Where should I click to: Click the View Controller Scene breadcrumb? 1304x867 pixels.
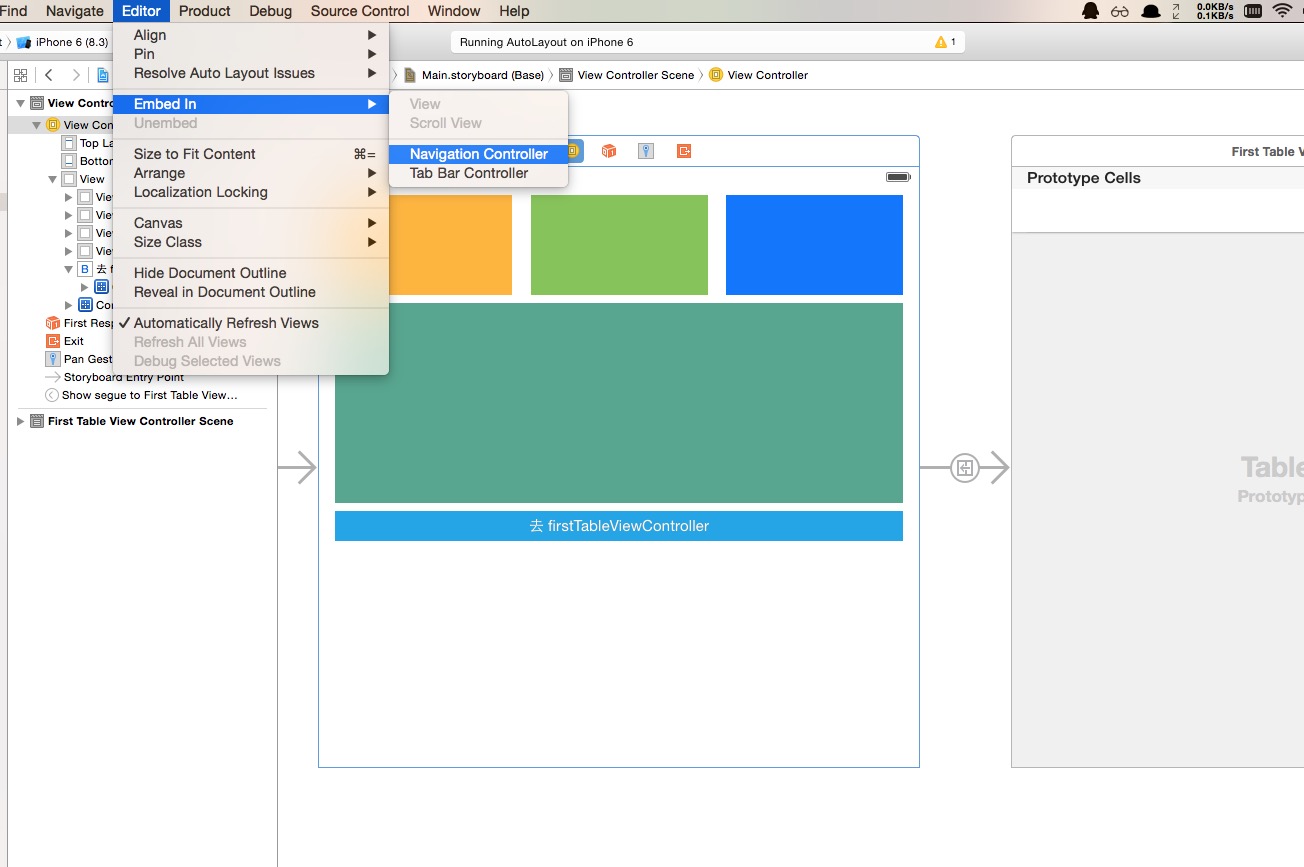[x=627, y=75]
